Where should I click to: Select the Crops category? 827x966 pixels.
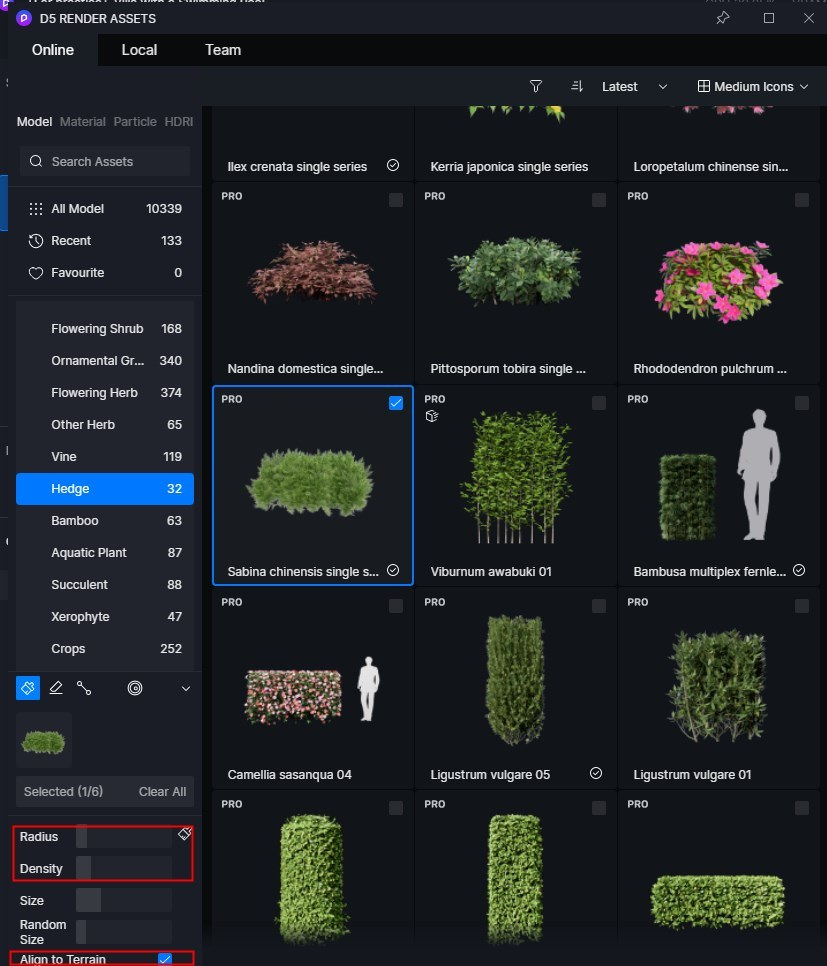coord(105,649)
